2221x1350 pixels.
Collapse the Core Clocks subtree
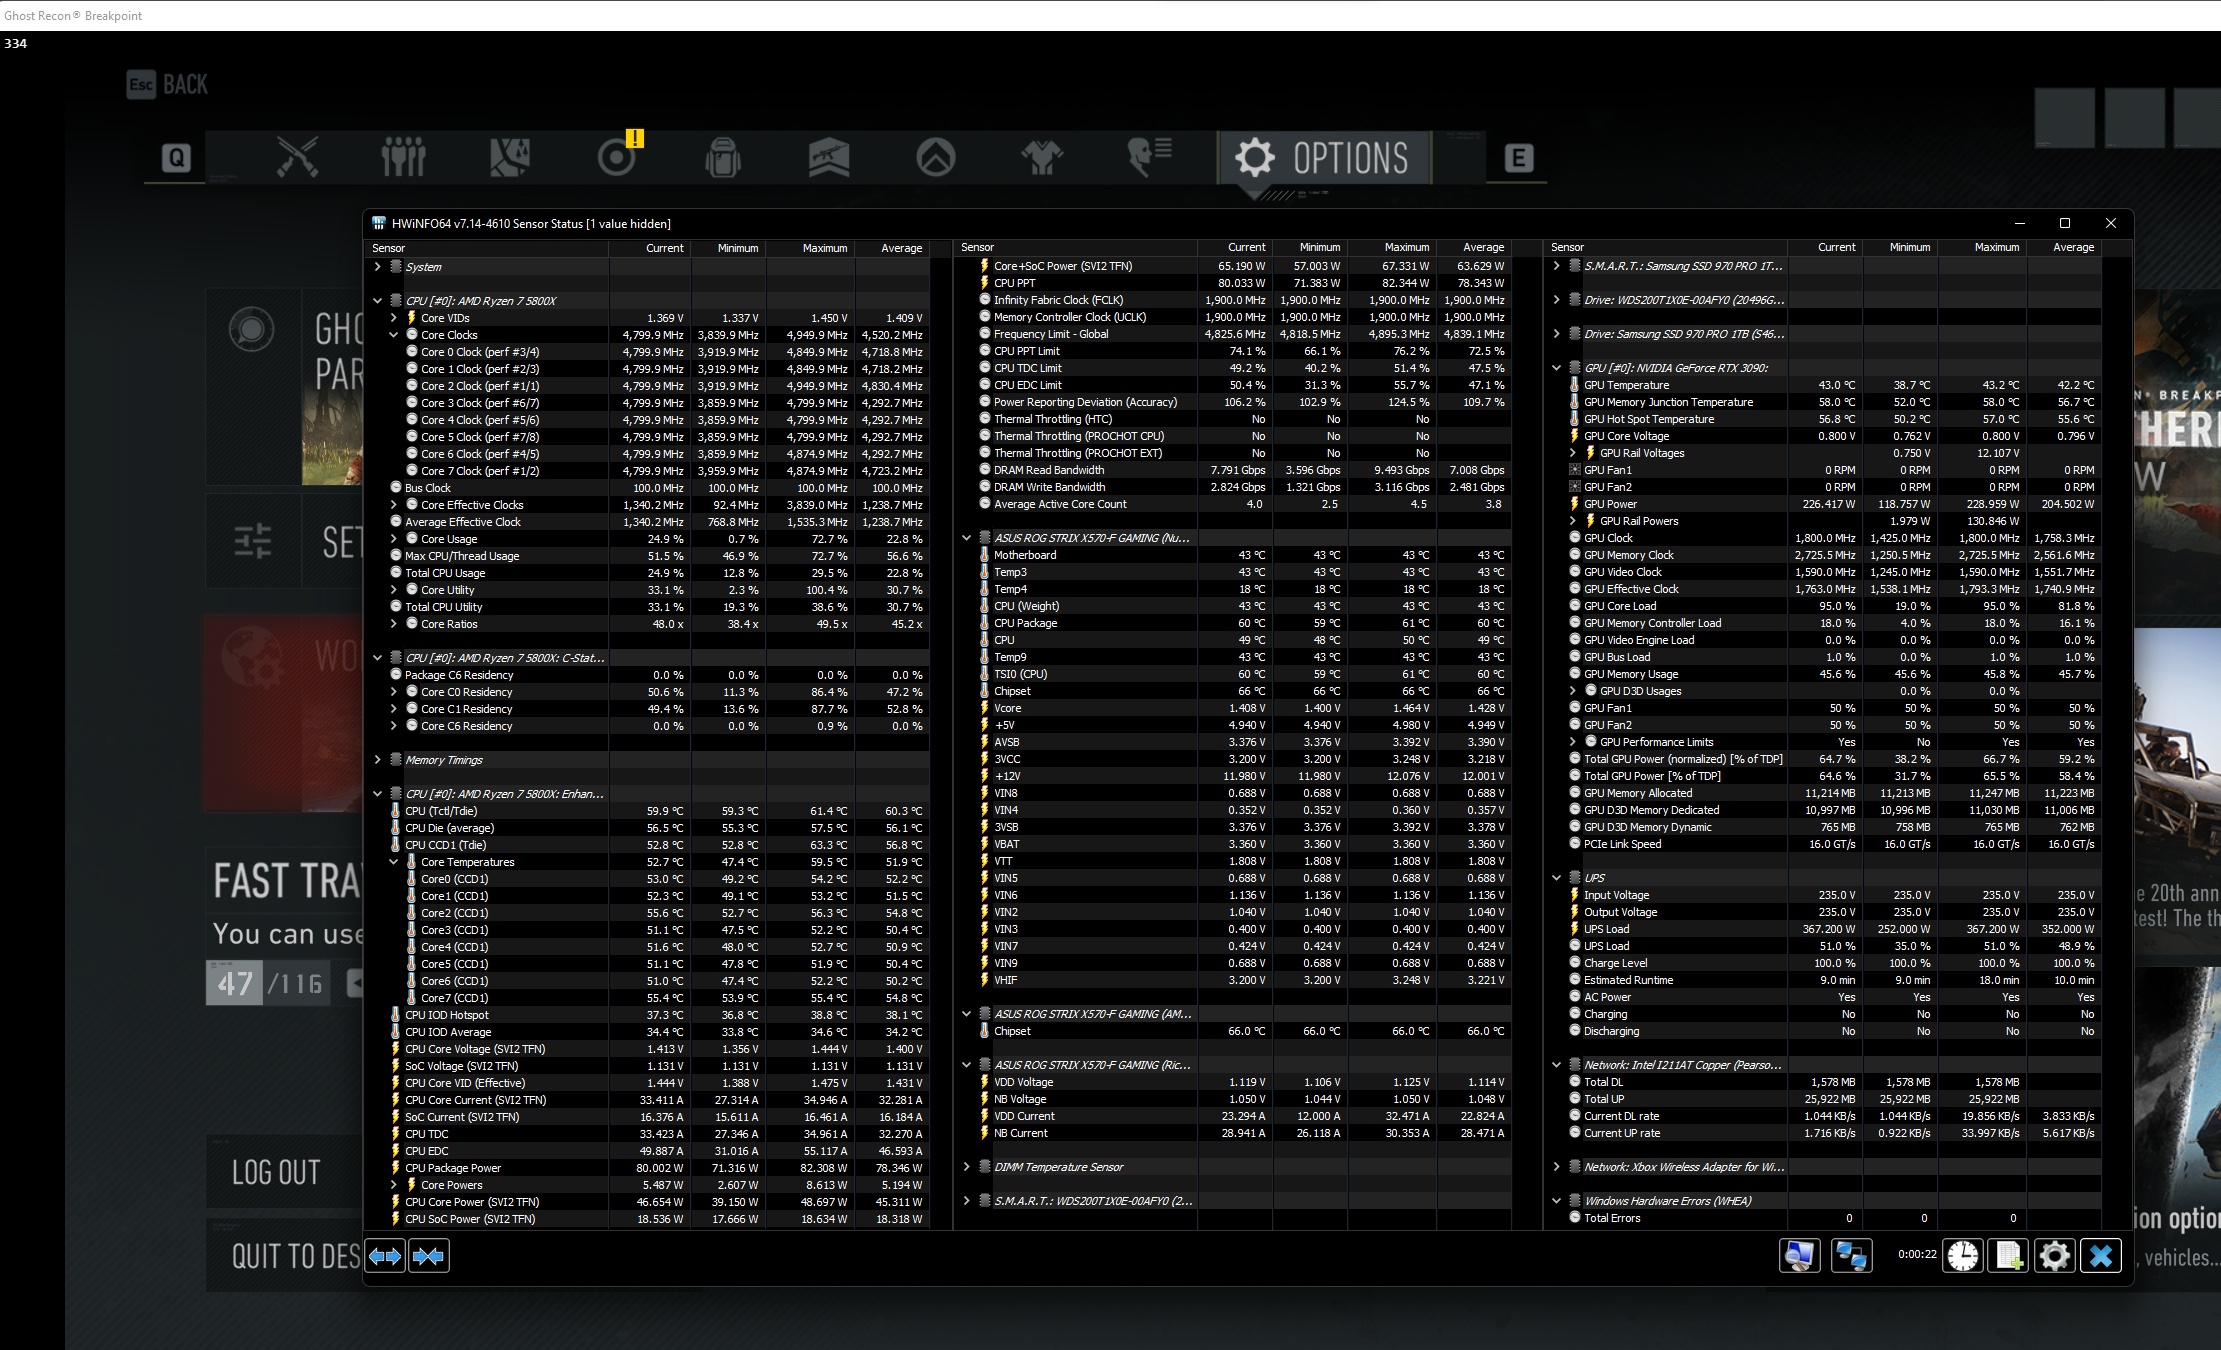393,335
